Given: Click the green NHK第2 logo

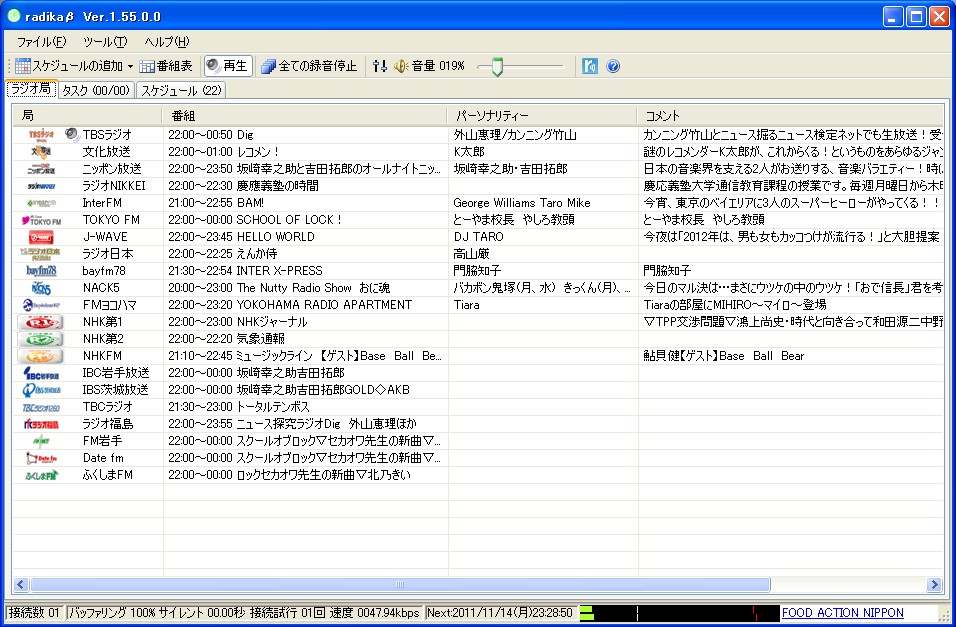Looking at the screenshot, I should pos(40,339).
